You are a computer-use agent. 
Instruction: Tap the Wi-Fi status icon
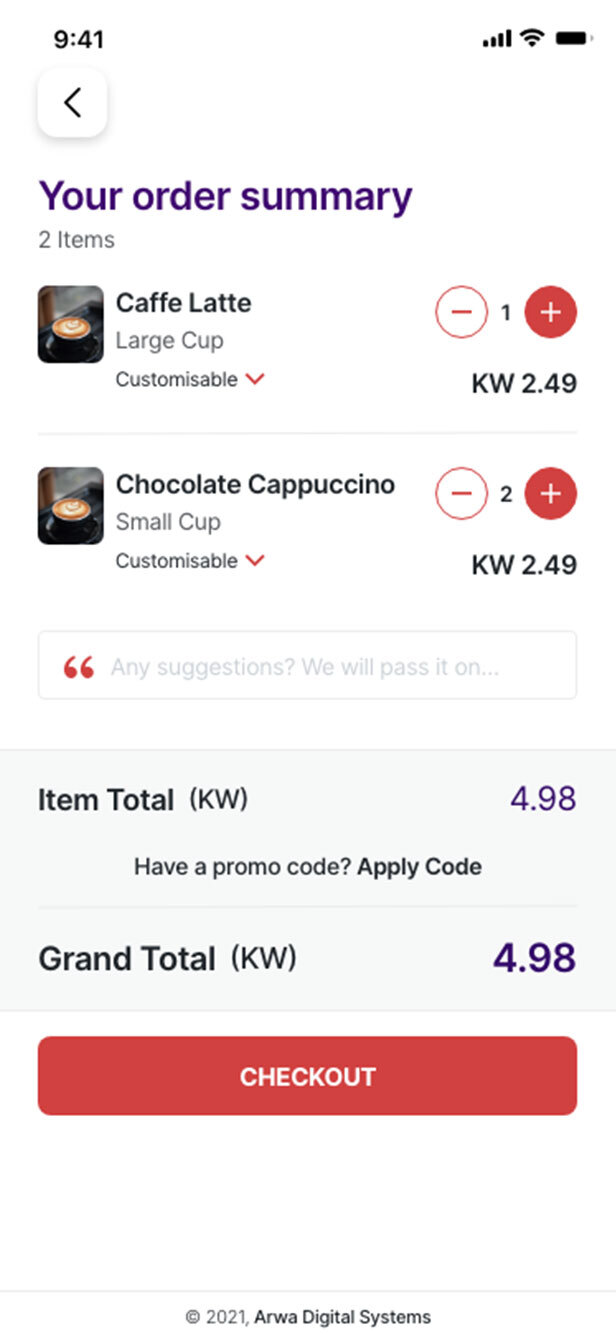[x=532, y=38]
